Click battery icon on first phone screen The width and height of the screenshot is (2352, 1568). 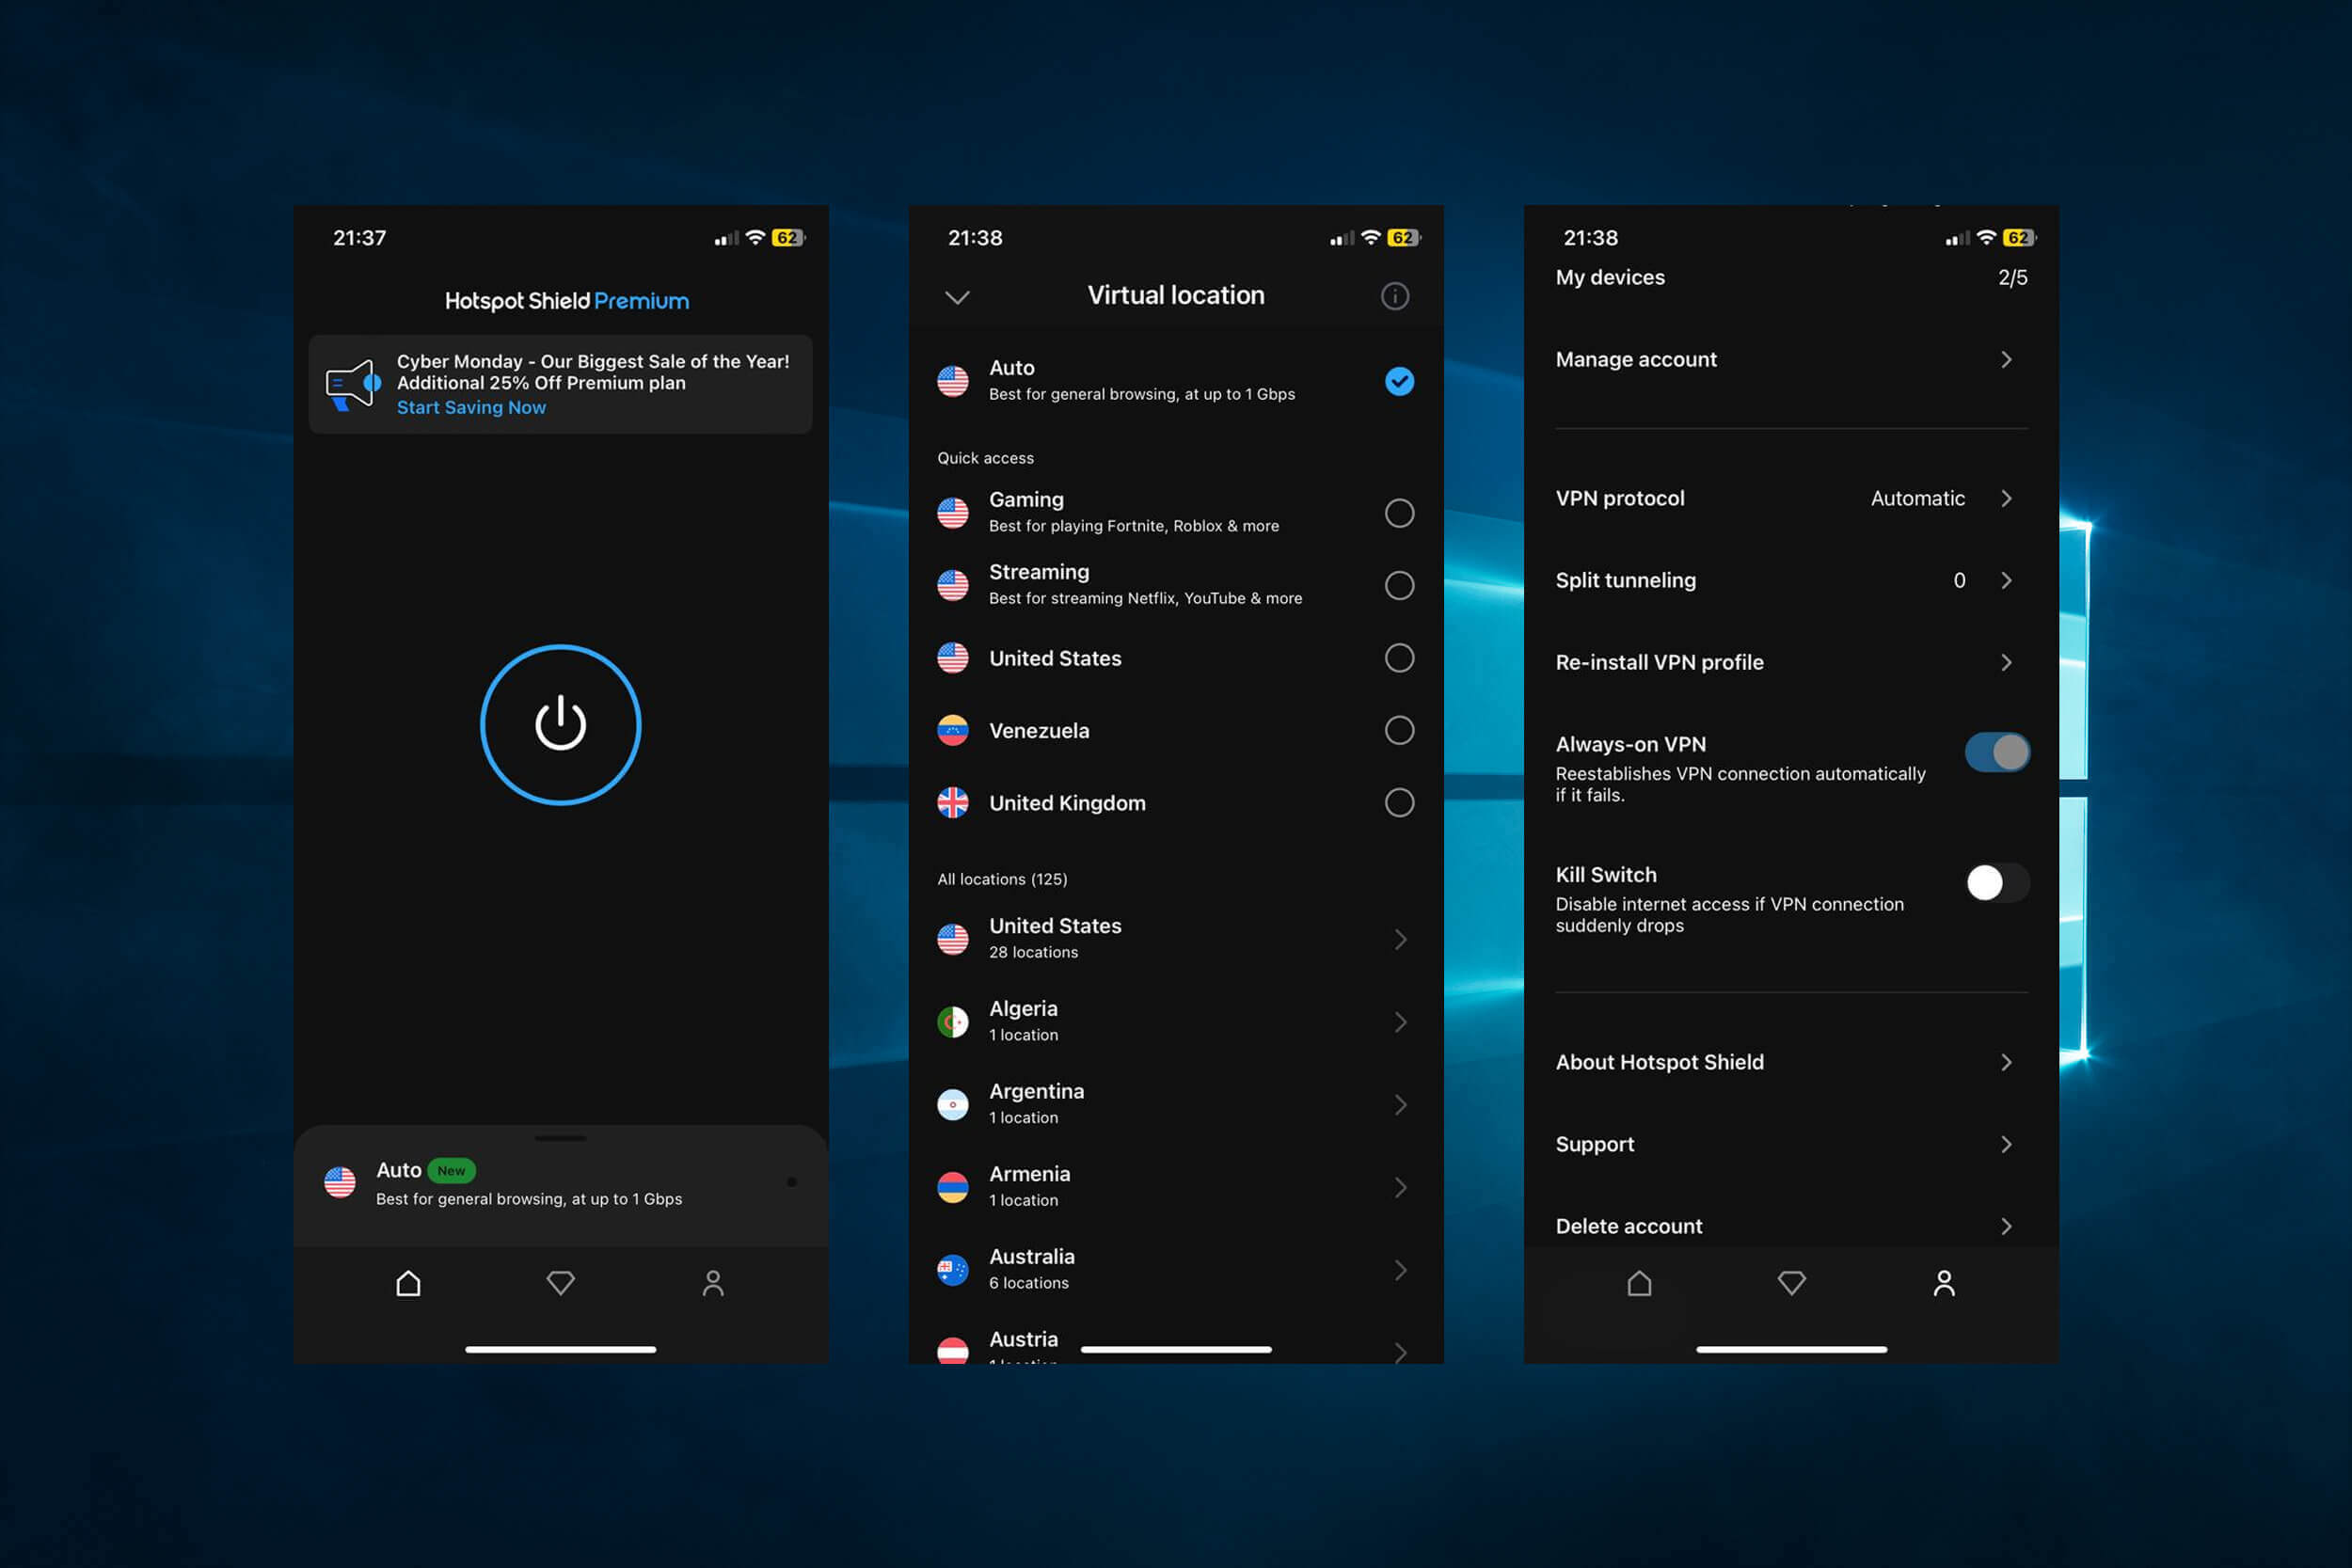788,238
